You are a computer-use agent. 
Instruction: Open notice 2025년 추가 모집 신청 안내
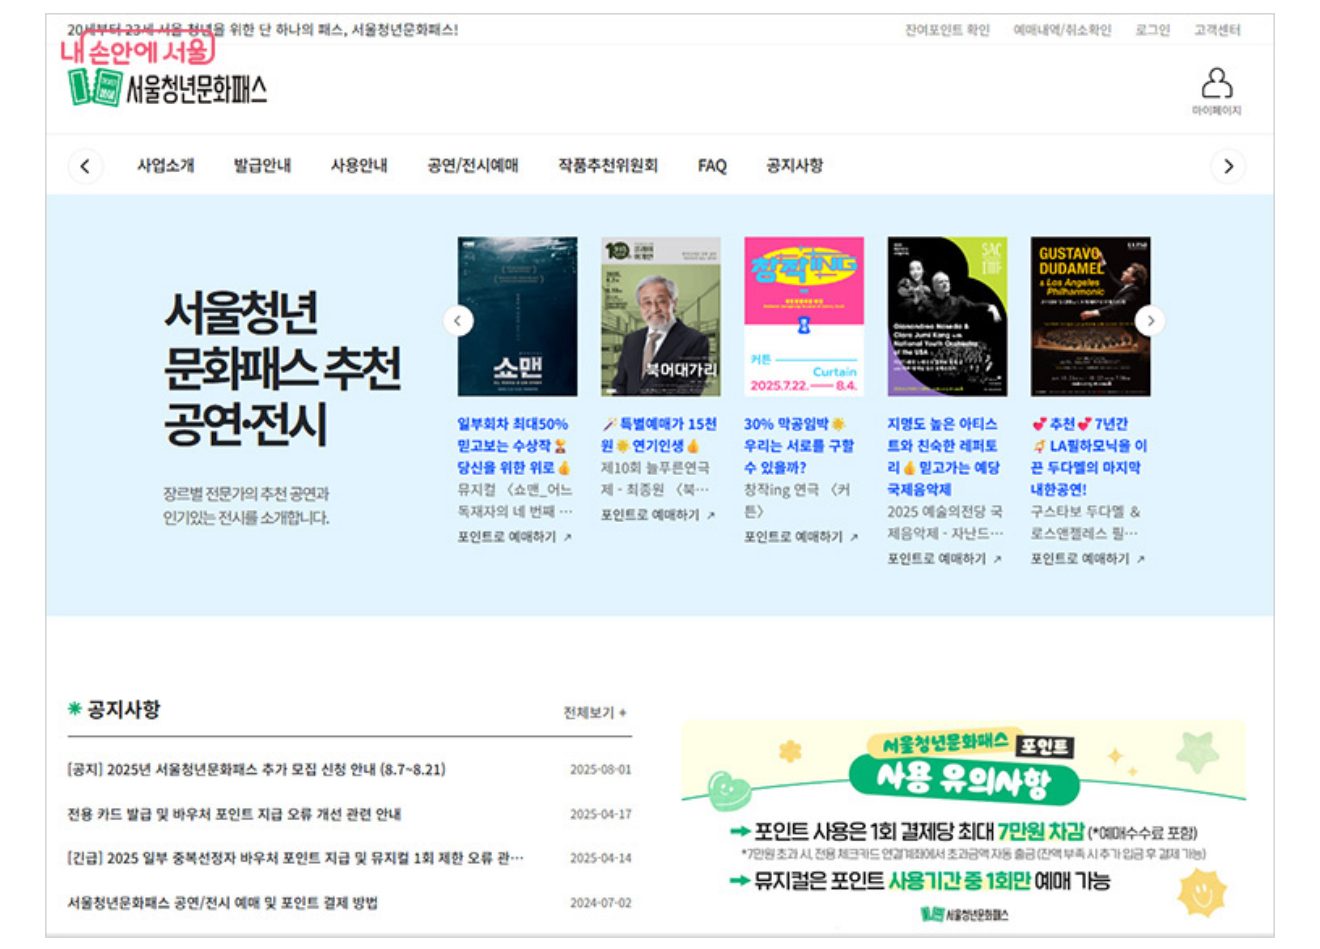click(256, 770)
